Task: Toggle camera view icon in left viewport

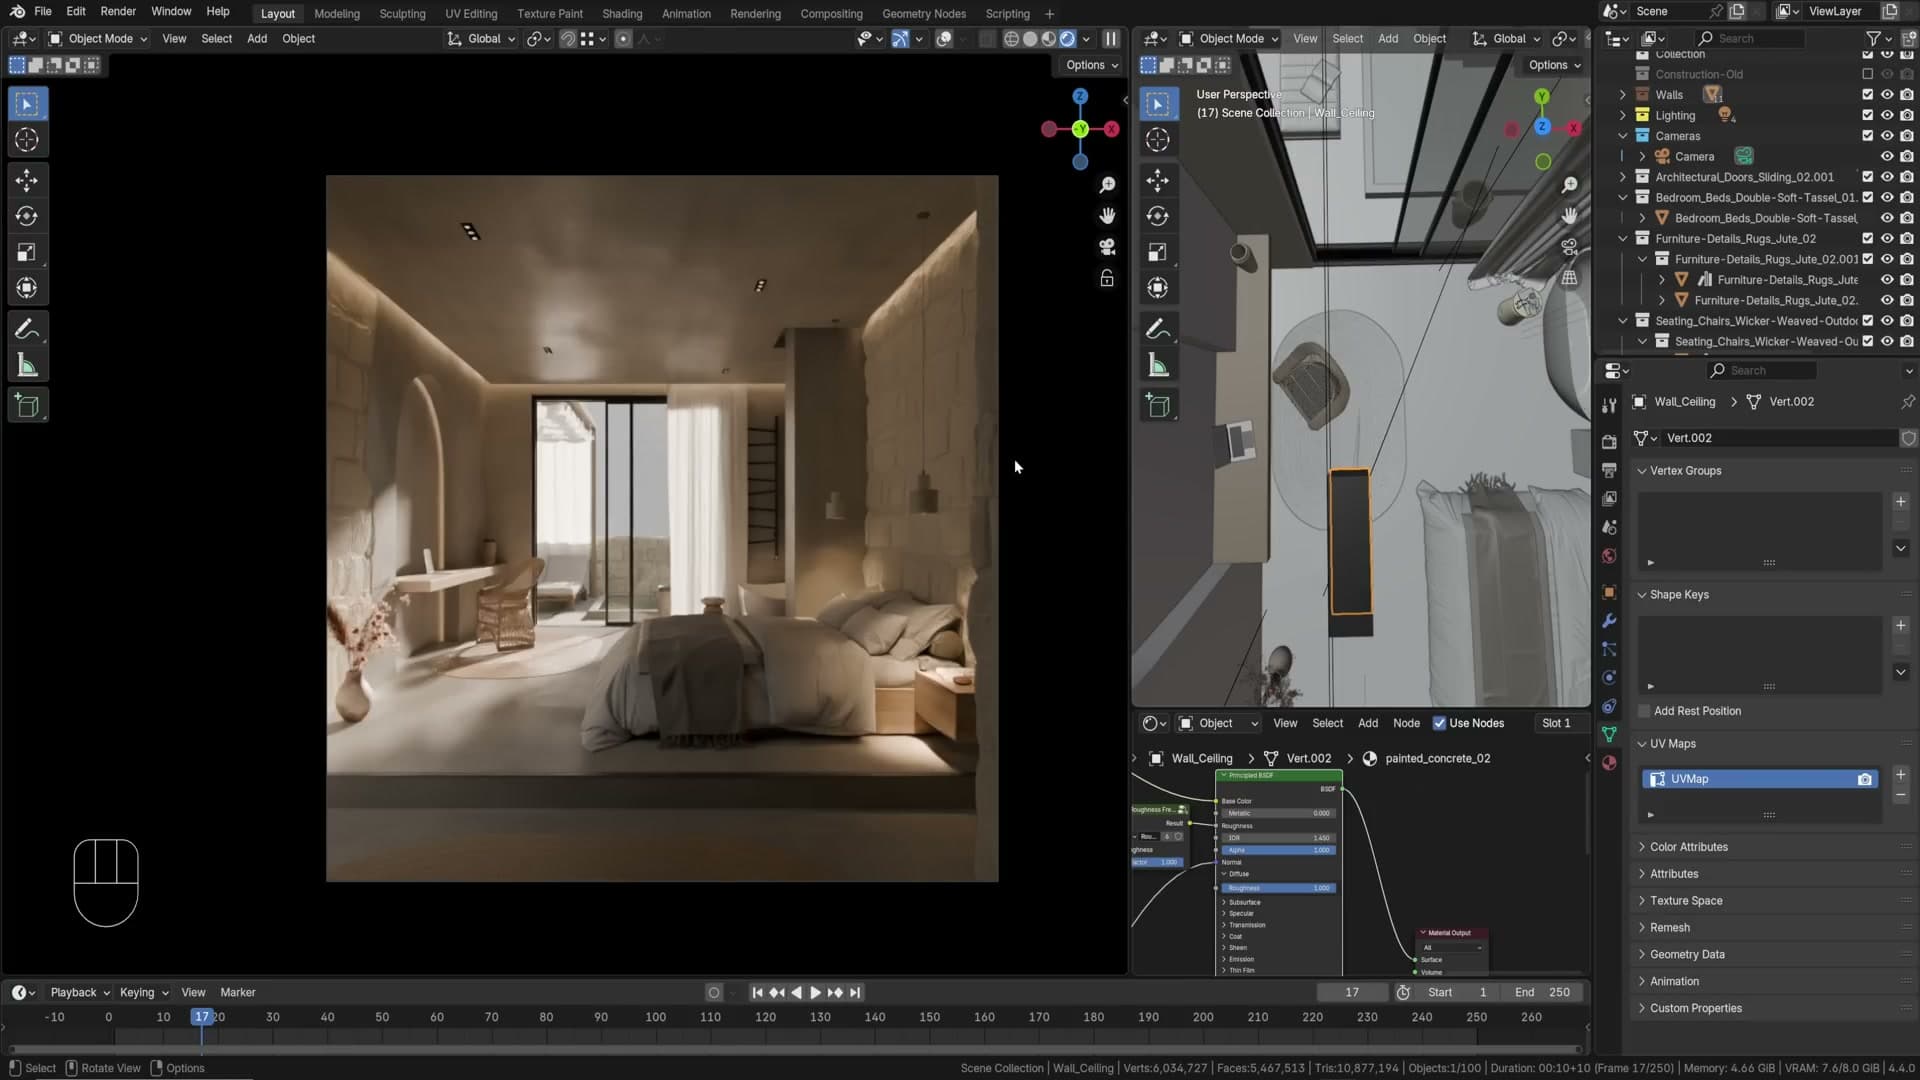Action: 1107,247
